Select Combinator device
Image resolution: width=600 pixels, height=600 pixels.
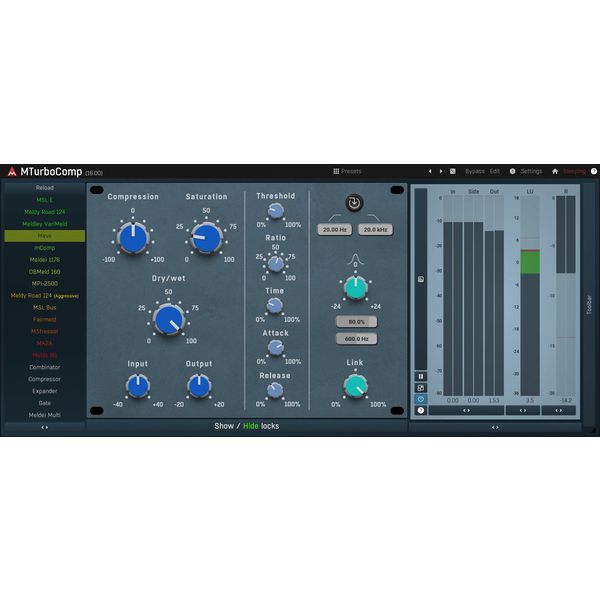coord(45,367)
